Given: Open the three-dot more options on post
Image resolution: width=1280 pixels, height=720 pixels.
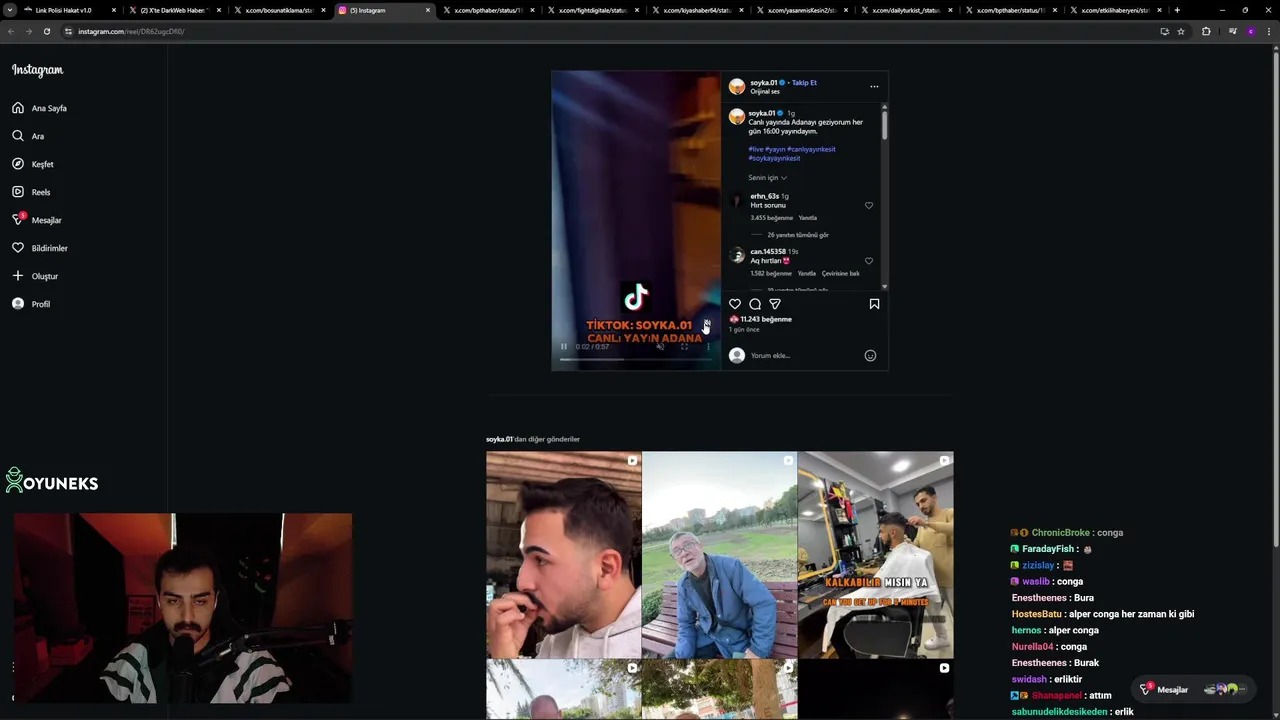Looking at the screenshot, I should (874, 86).
